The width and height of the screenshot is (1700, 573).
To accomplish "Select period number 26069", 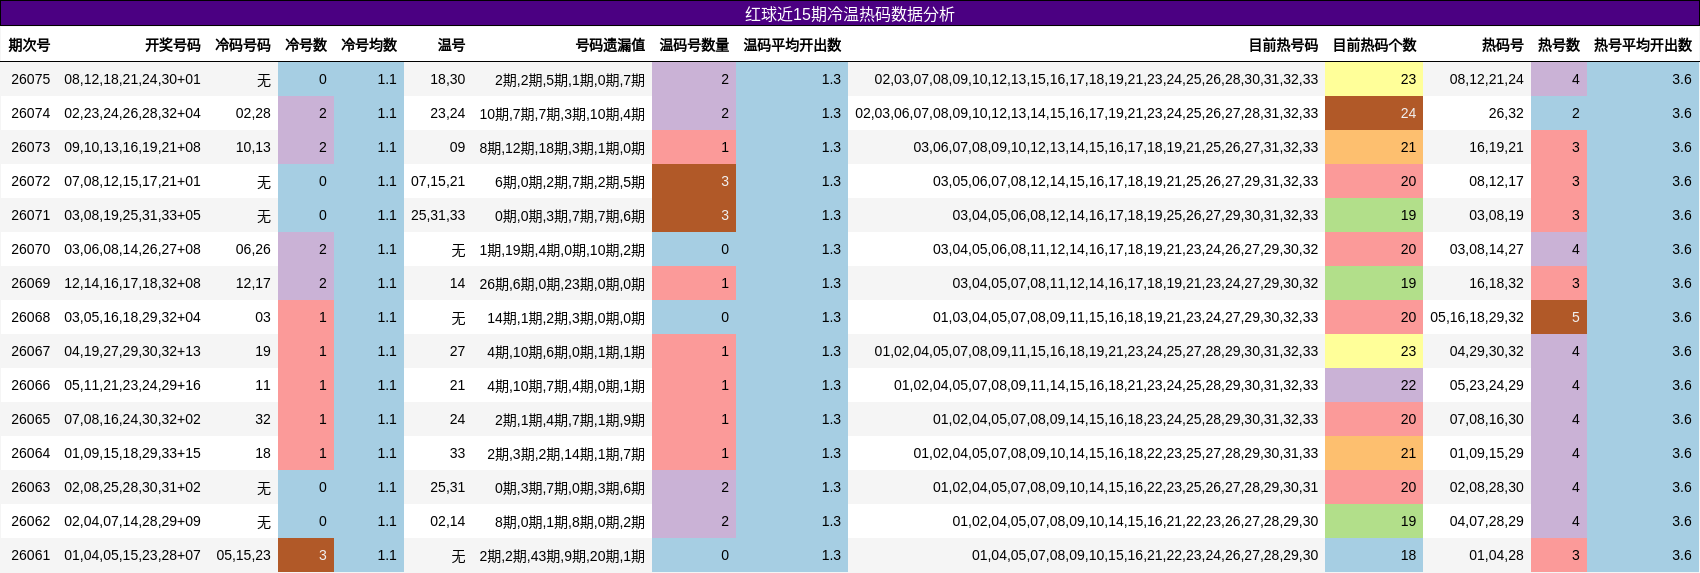I will coord(30,283).
